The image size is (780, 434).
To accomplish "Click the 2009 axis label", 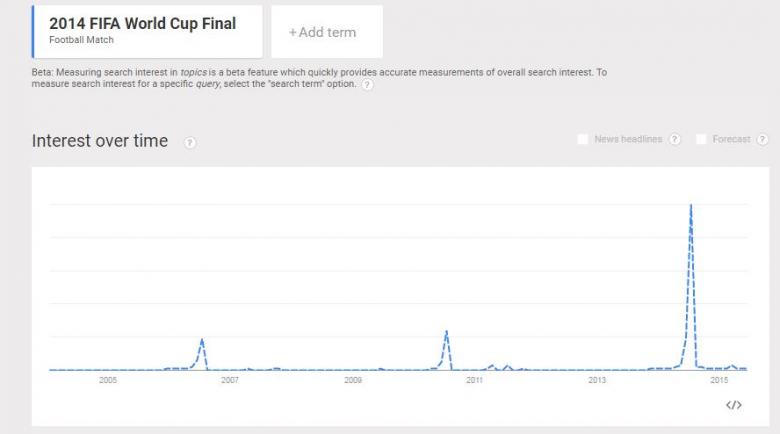I will (x=353, y=380).
